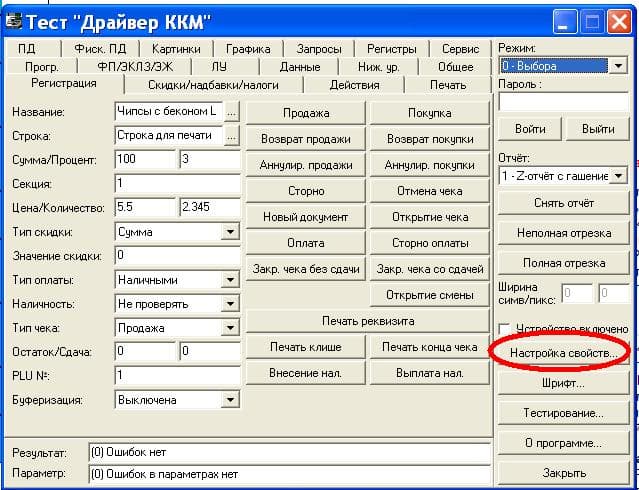
Task: Click the Печать реквизита button
Action: pyautogui.click(x=368, y=321)
